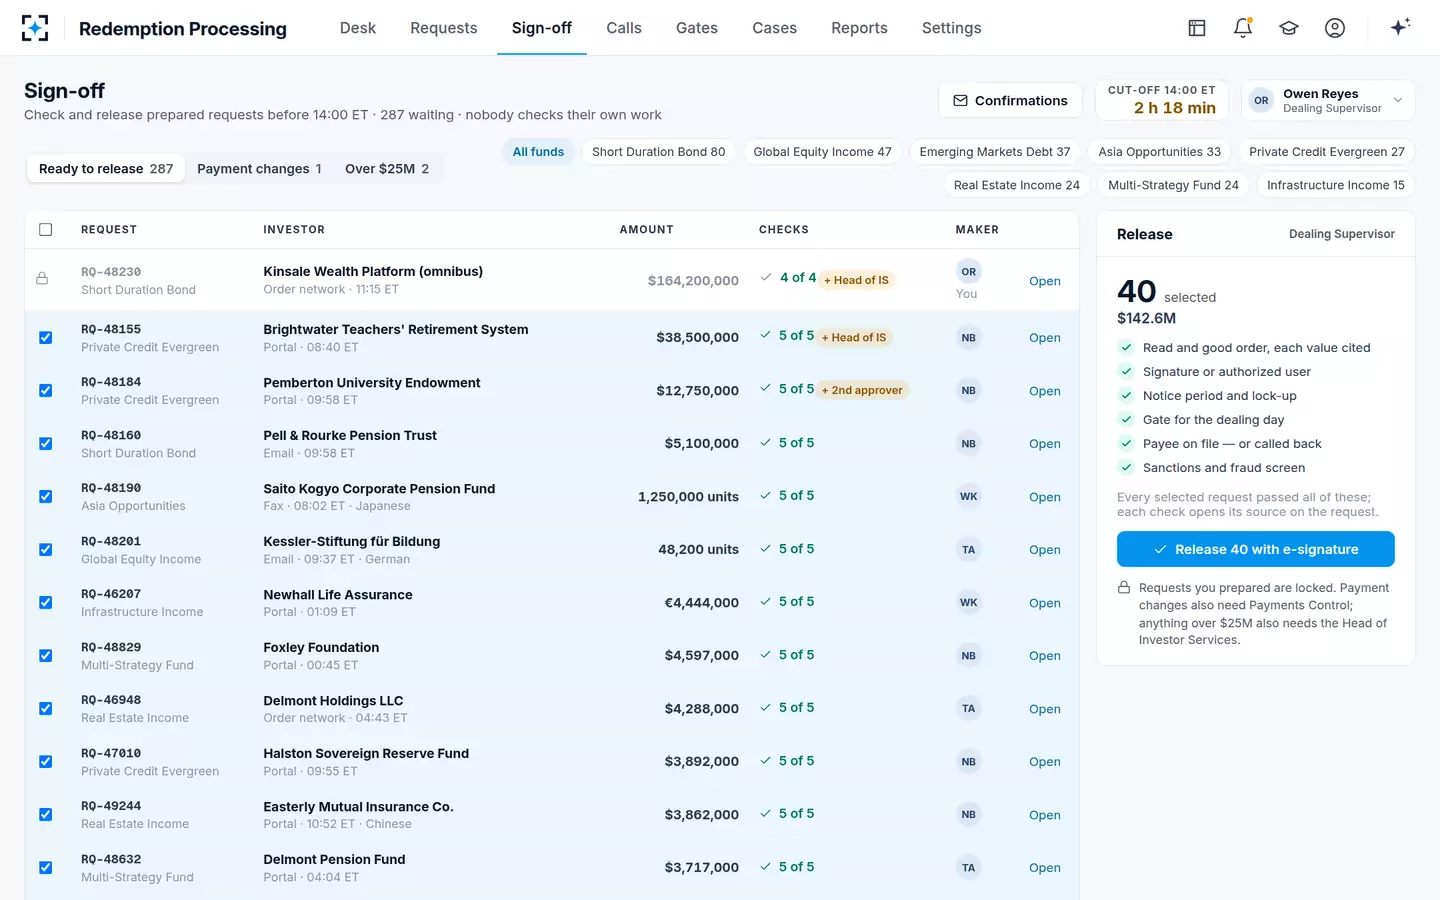Viewport: 1440px width, 900px height.
Task: Release 40 with e-signature
Action: 1255,549
